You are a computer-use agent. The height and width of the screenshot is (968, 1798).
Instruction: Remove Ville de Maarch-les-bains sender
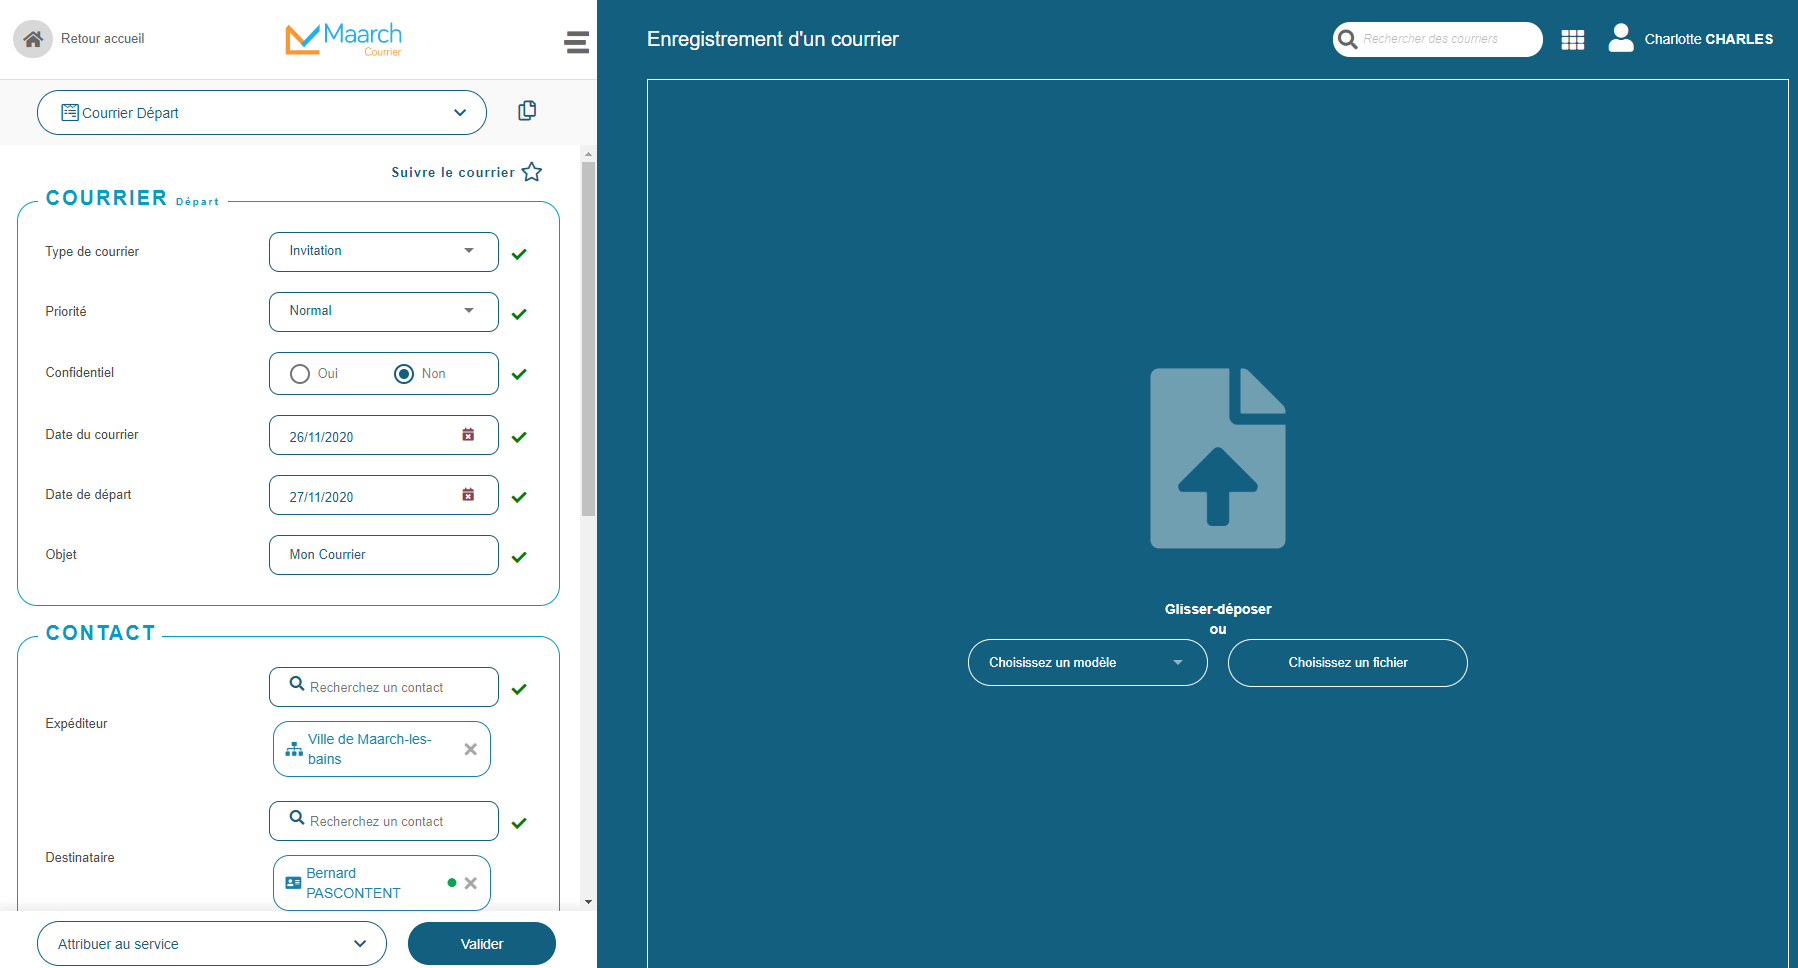click(471, 749)
